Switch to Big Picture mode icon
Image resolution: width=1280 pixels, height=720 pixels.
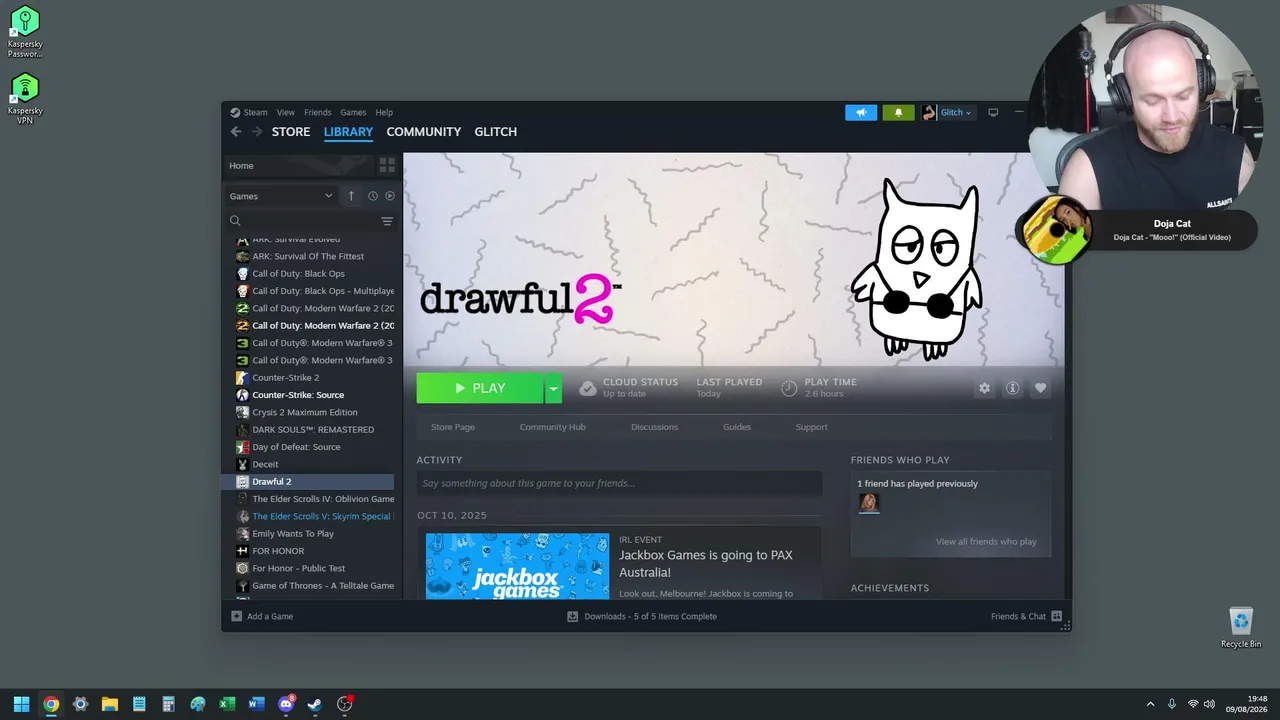(993, 113)
